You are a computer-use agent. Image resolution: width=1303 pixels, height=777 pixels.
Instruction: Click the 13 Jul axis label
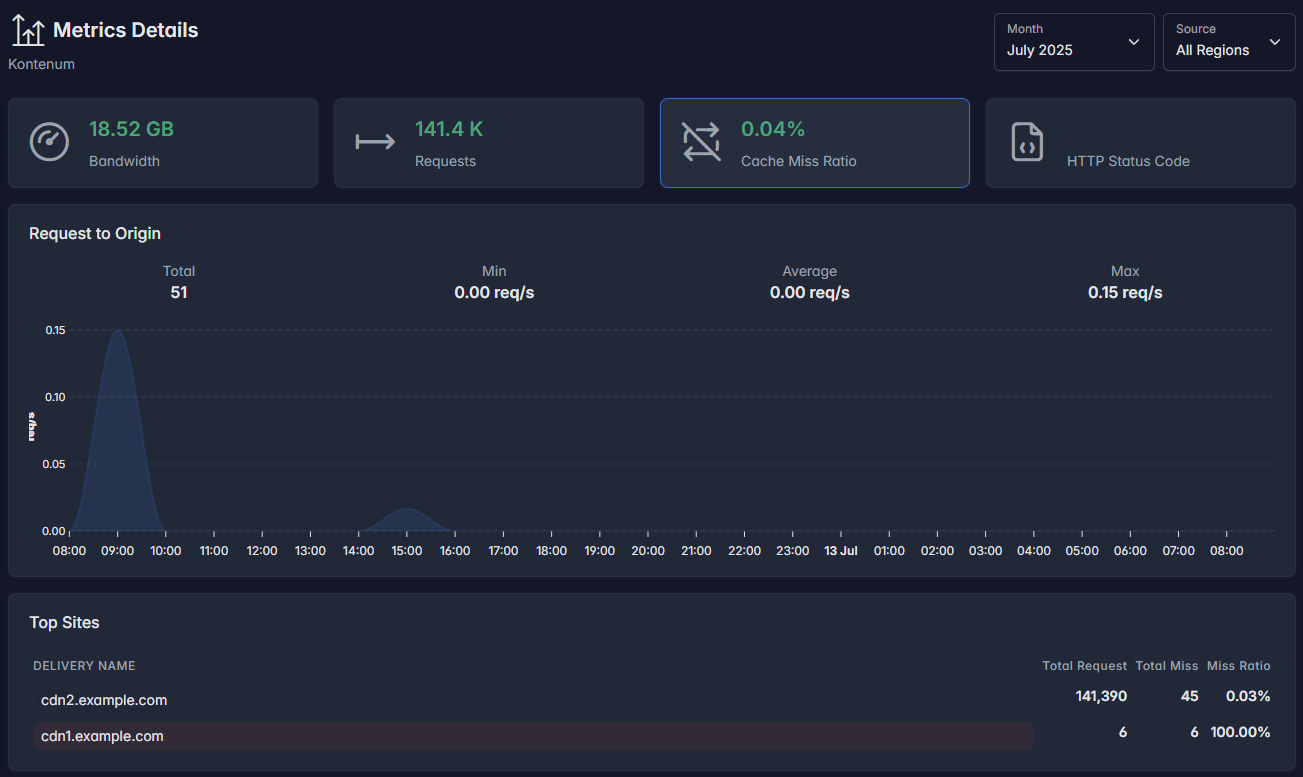[x=841, y=551]
